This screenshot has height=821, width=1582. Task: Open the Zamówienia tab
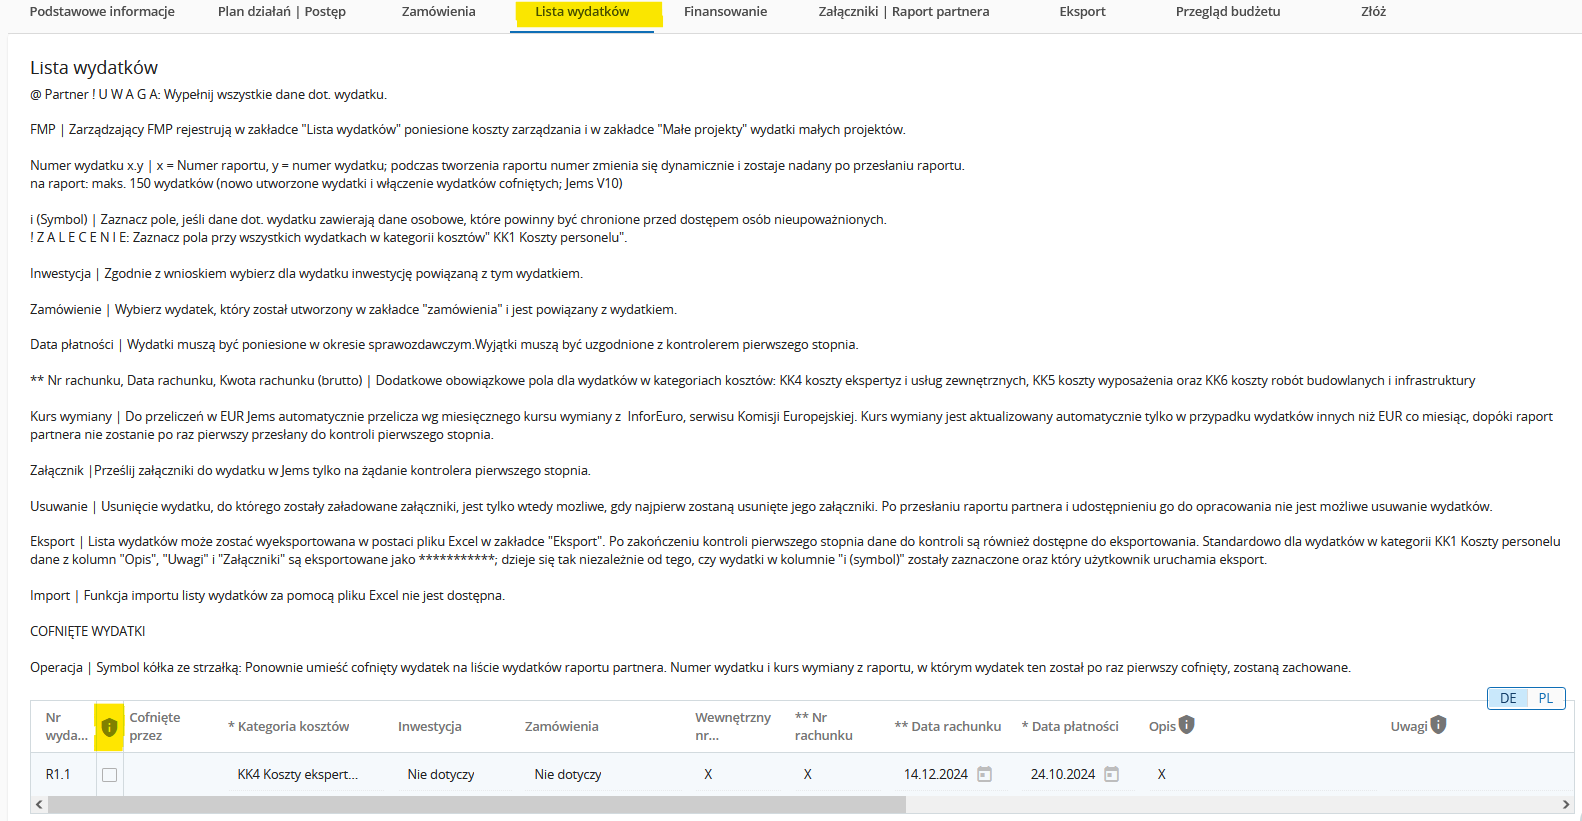[439, 12]
